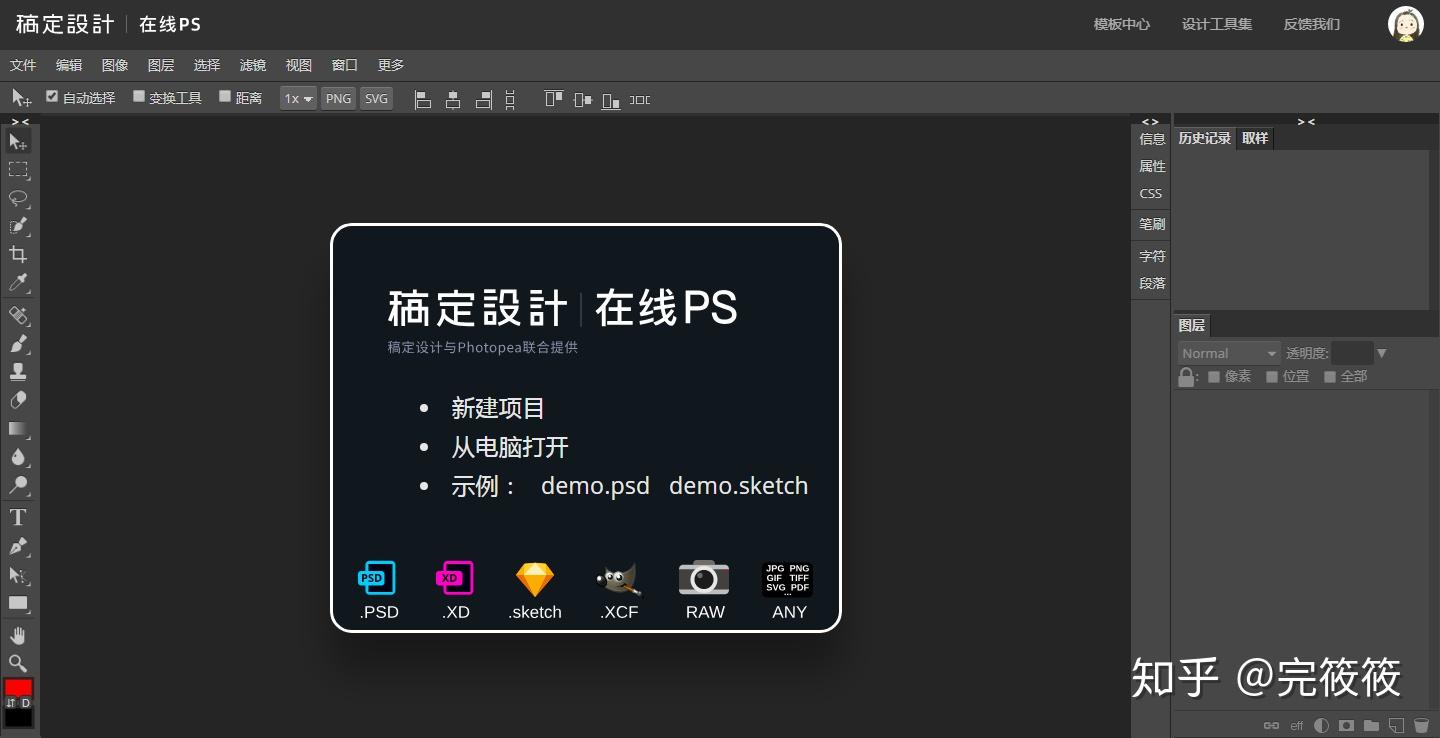Select the Gradient tool
The image size is (1440, 738).
18,429
